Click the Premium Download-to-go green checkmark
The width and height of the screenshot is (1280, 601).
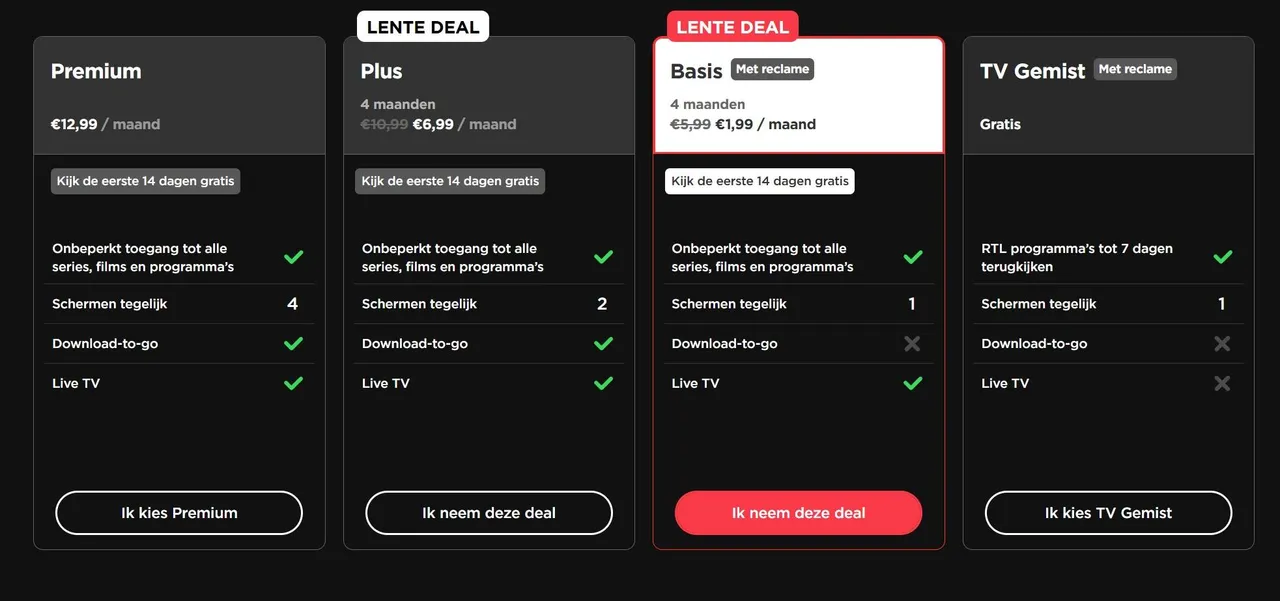[x=293, y=343]
